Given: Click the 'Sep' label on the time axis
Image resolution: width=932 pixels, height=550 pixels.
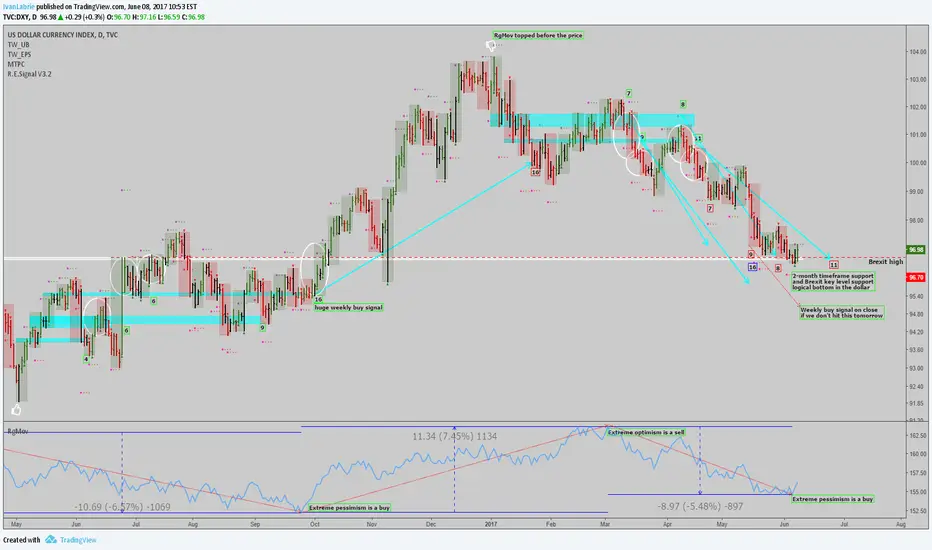Looking at the screenshot, I should click(x=255, y=524).
